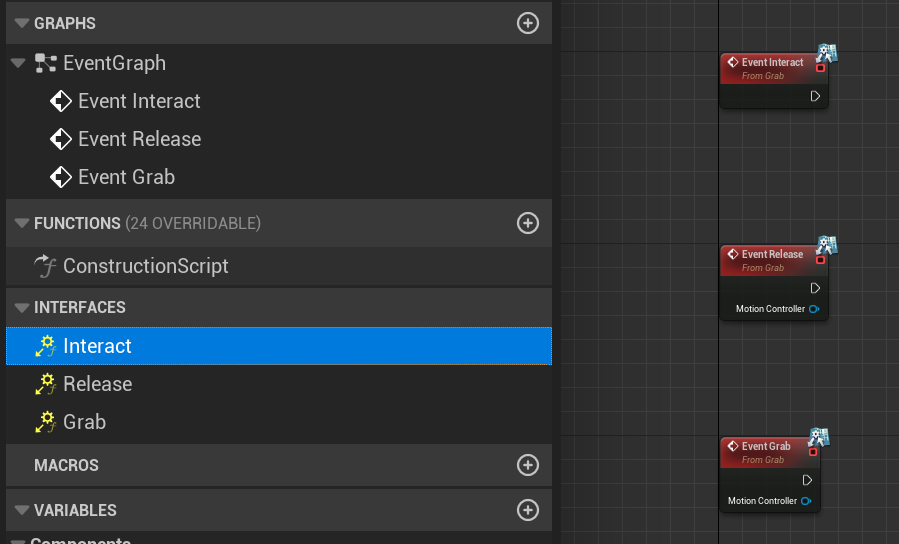This screenshot has width=899, height=544.
Task: Click the Event Grab node's red delegate pin
Action: click(x=813, y=452)
